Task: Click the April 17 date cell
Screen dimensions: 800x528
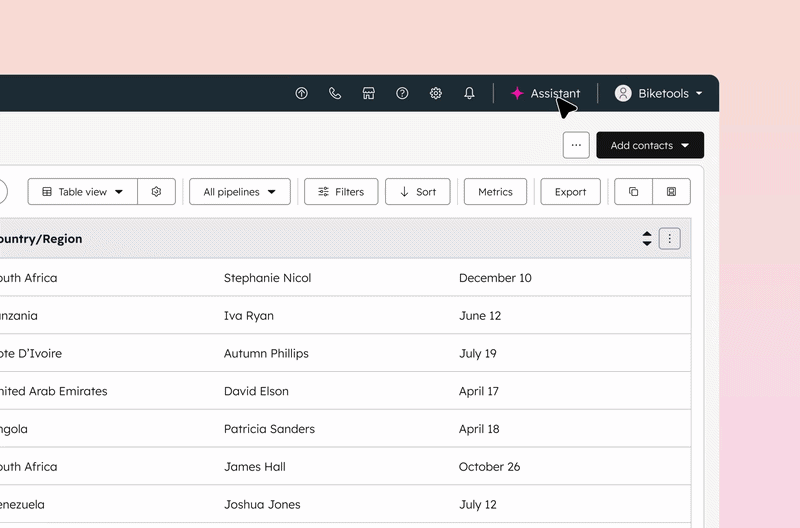Action: point(479,391)
